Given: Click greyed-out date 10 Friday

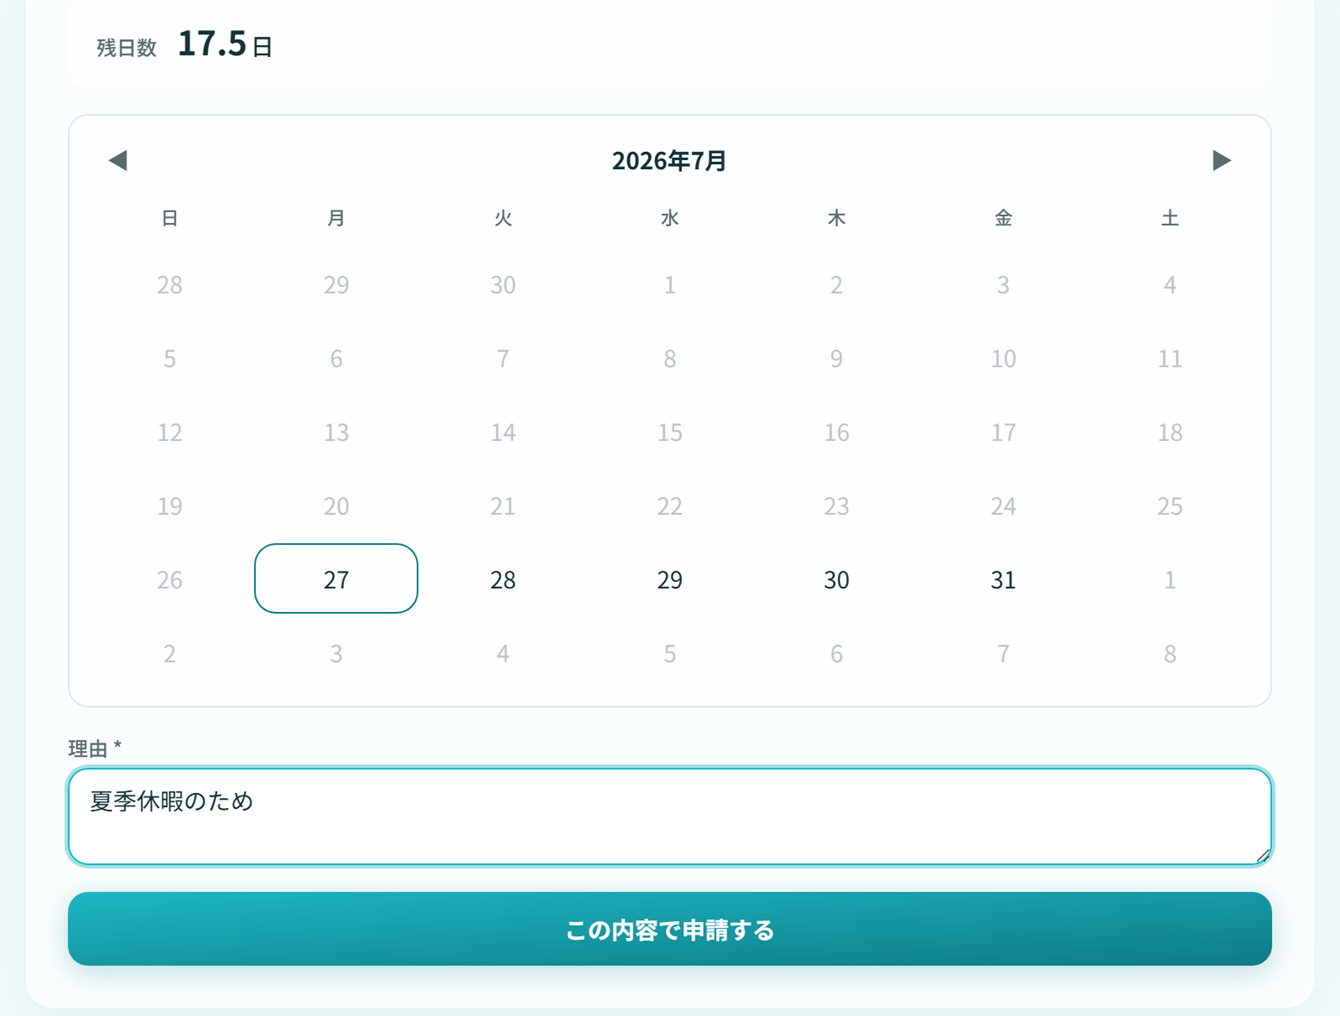Looking at the screenshot, I should point(1003,358).
